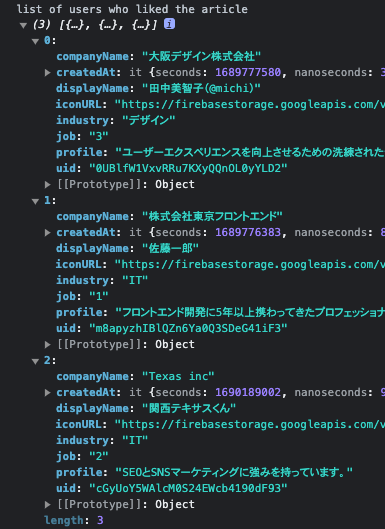Click 'list of users who liked the article' log text
This screenshot has width=385, height=529.
click(132, 9)
